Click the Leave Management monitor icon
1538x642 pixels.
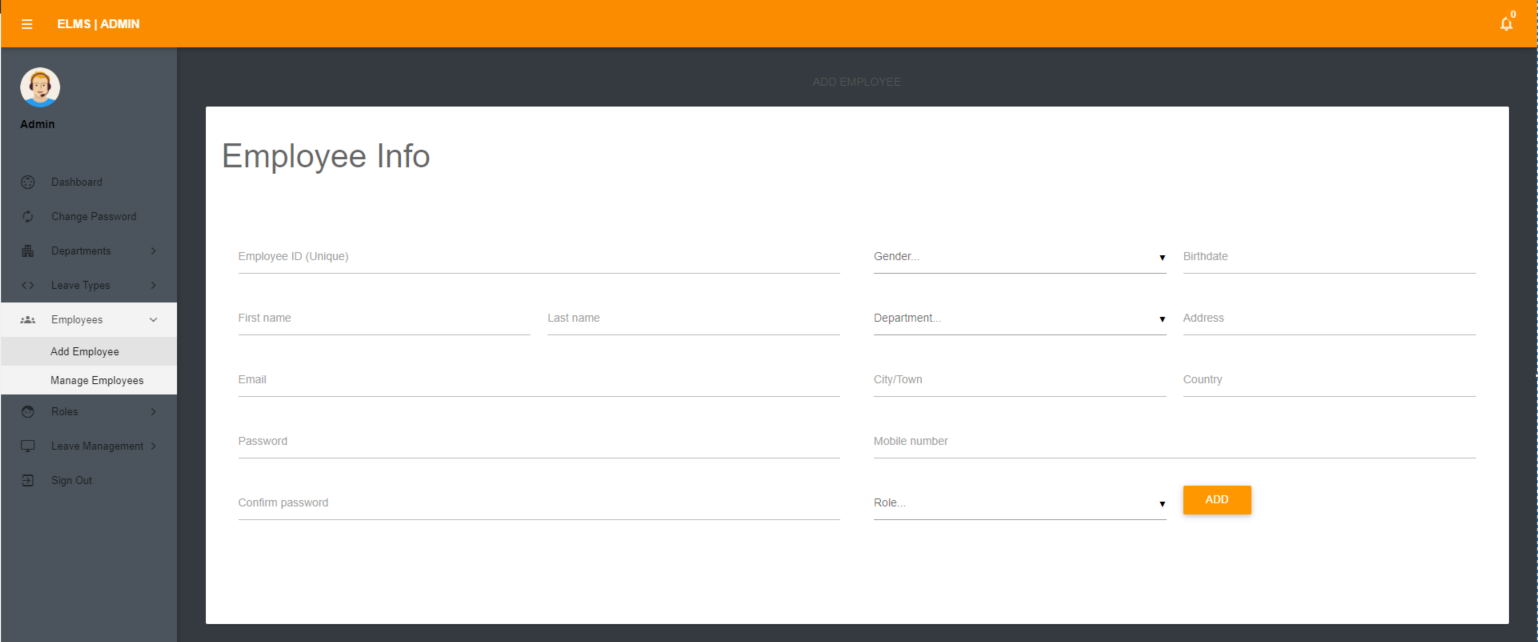tap(27, 446)
